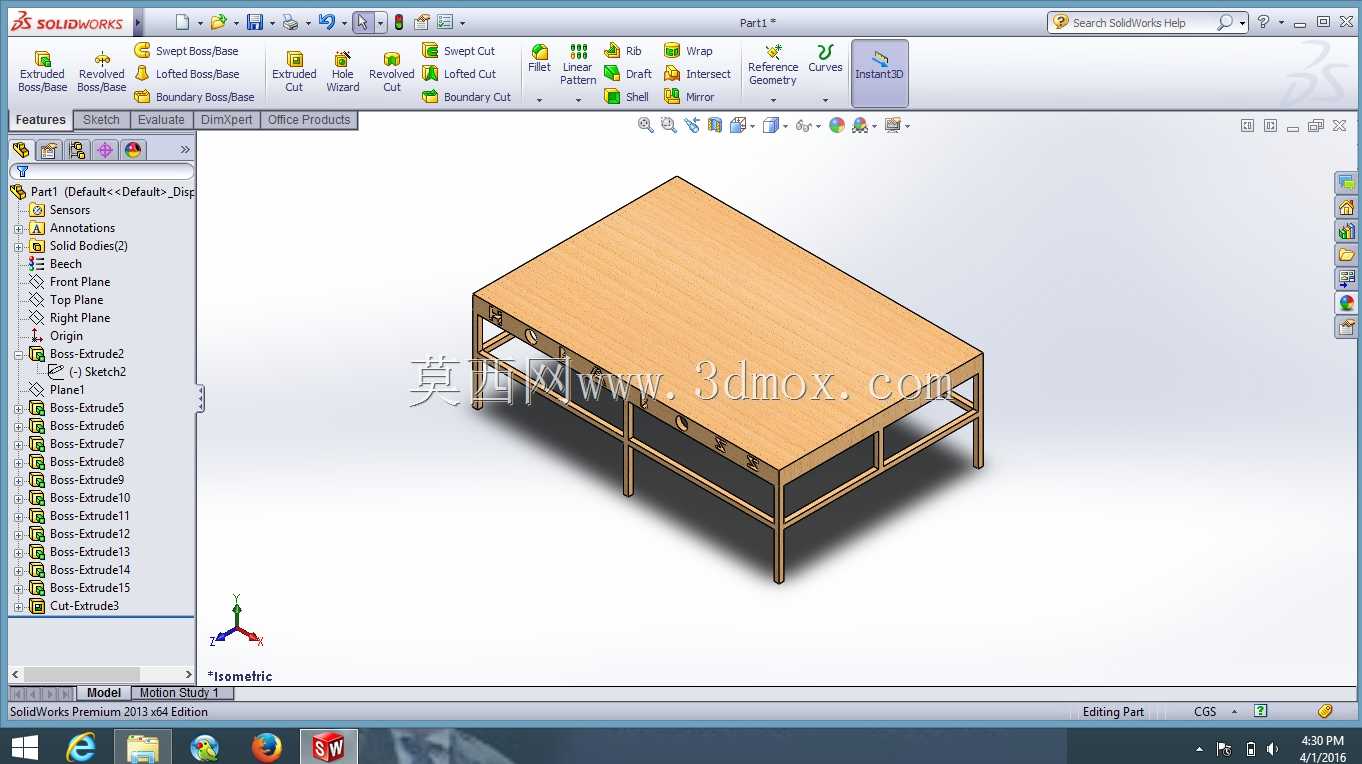This screenshot has width=1362, height=764.
Task: Open the Design Library task pane
Action: click(x=1346, y=231)
